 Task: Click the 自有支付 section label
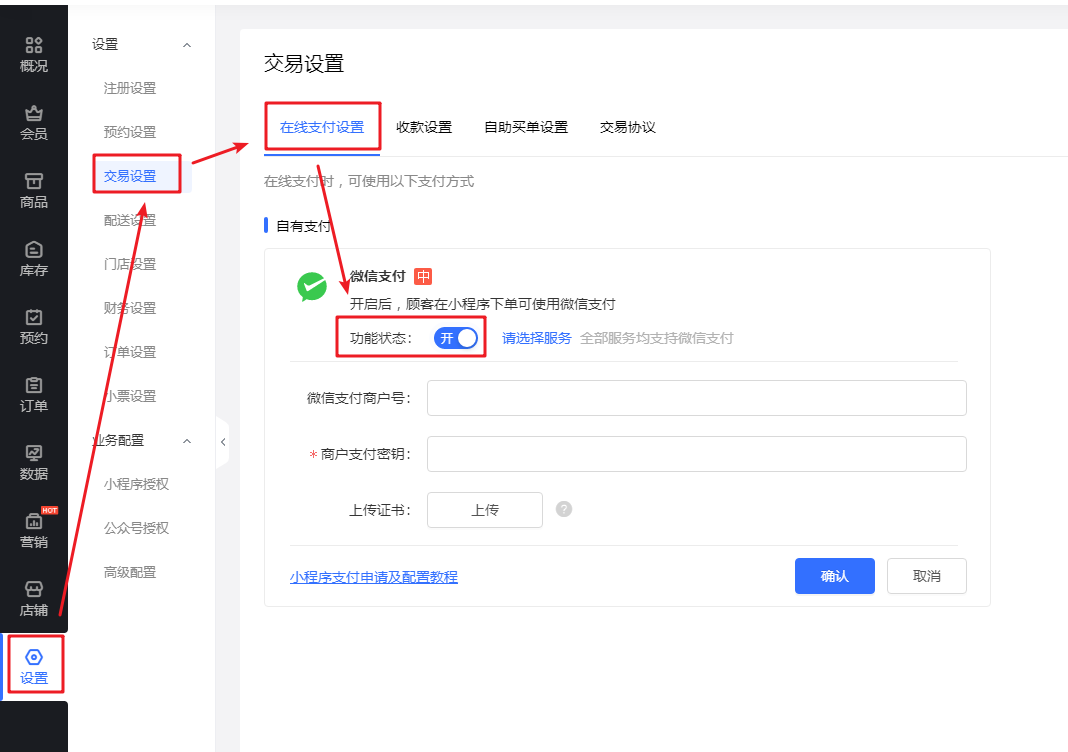304,226
